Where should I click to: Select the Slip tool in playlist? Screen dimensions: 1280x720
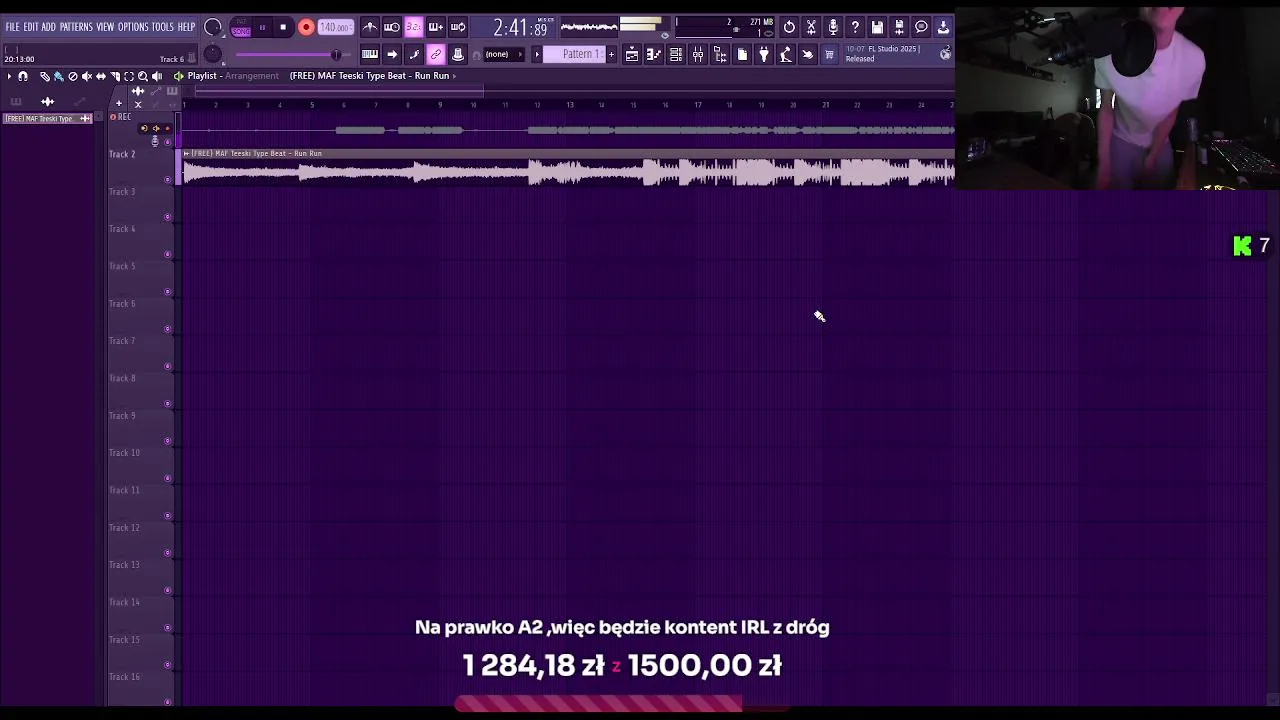pyautogui.click(x=101, y=76)
